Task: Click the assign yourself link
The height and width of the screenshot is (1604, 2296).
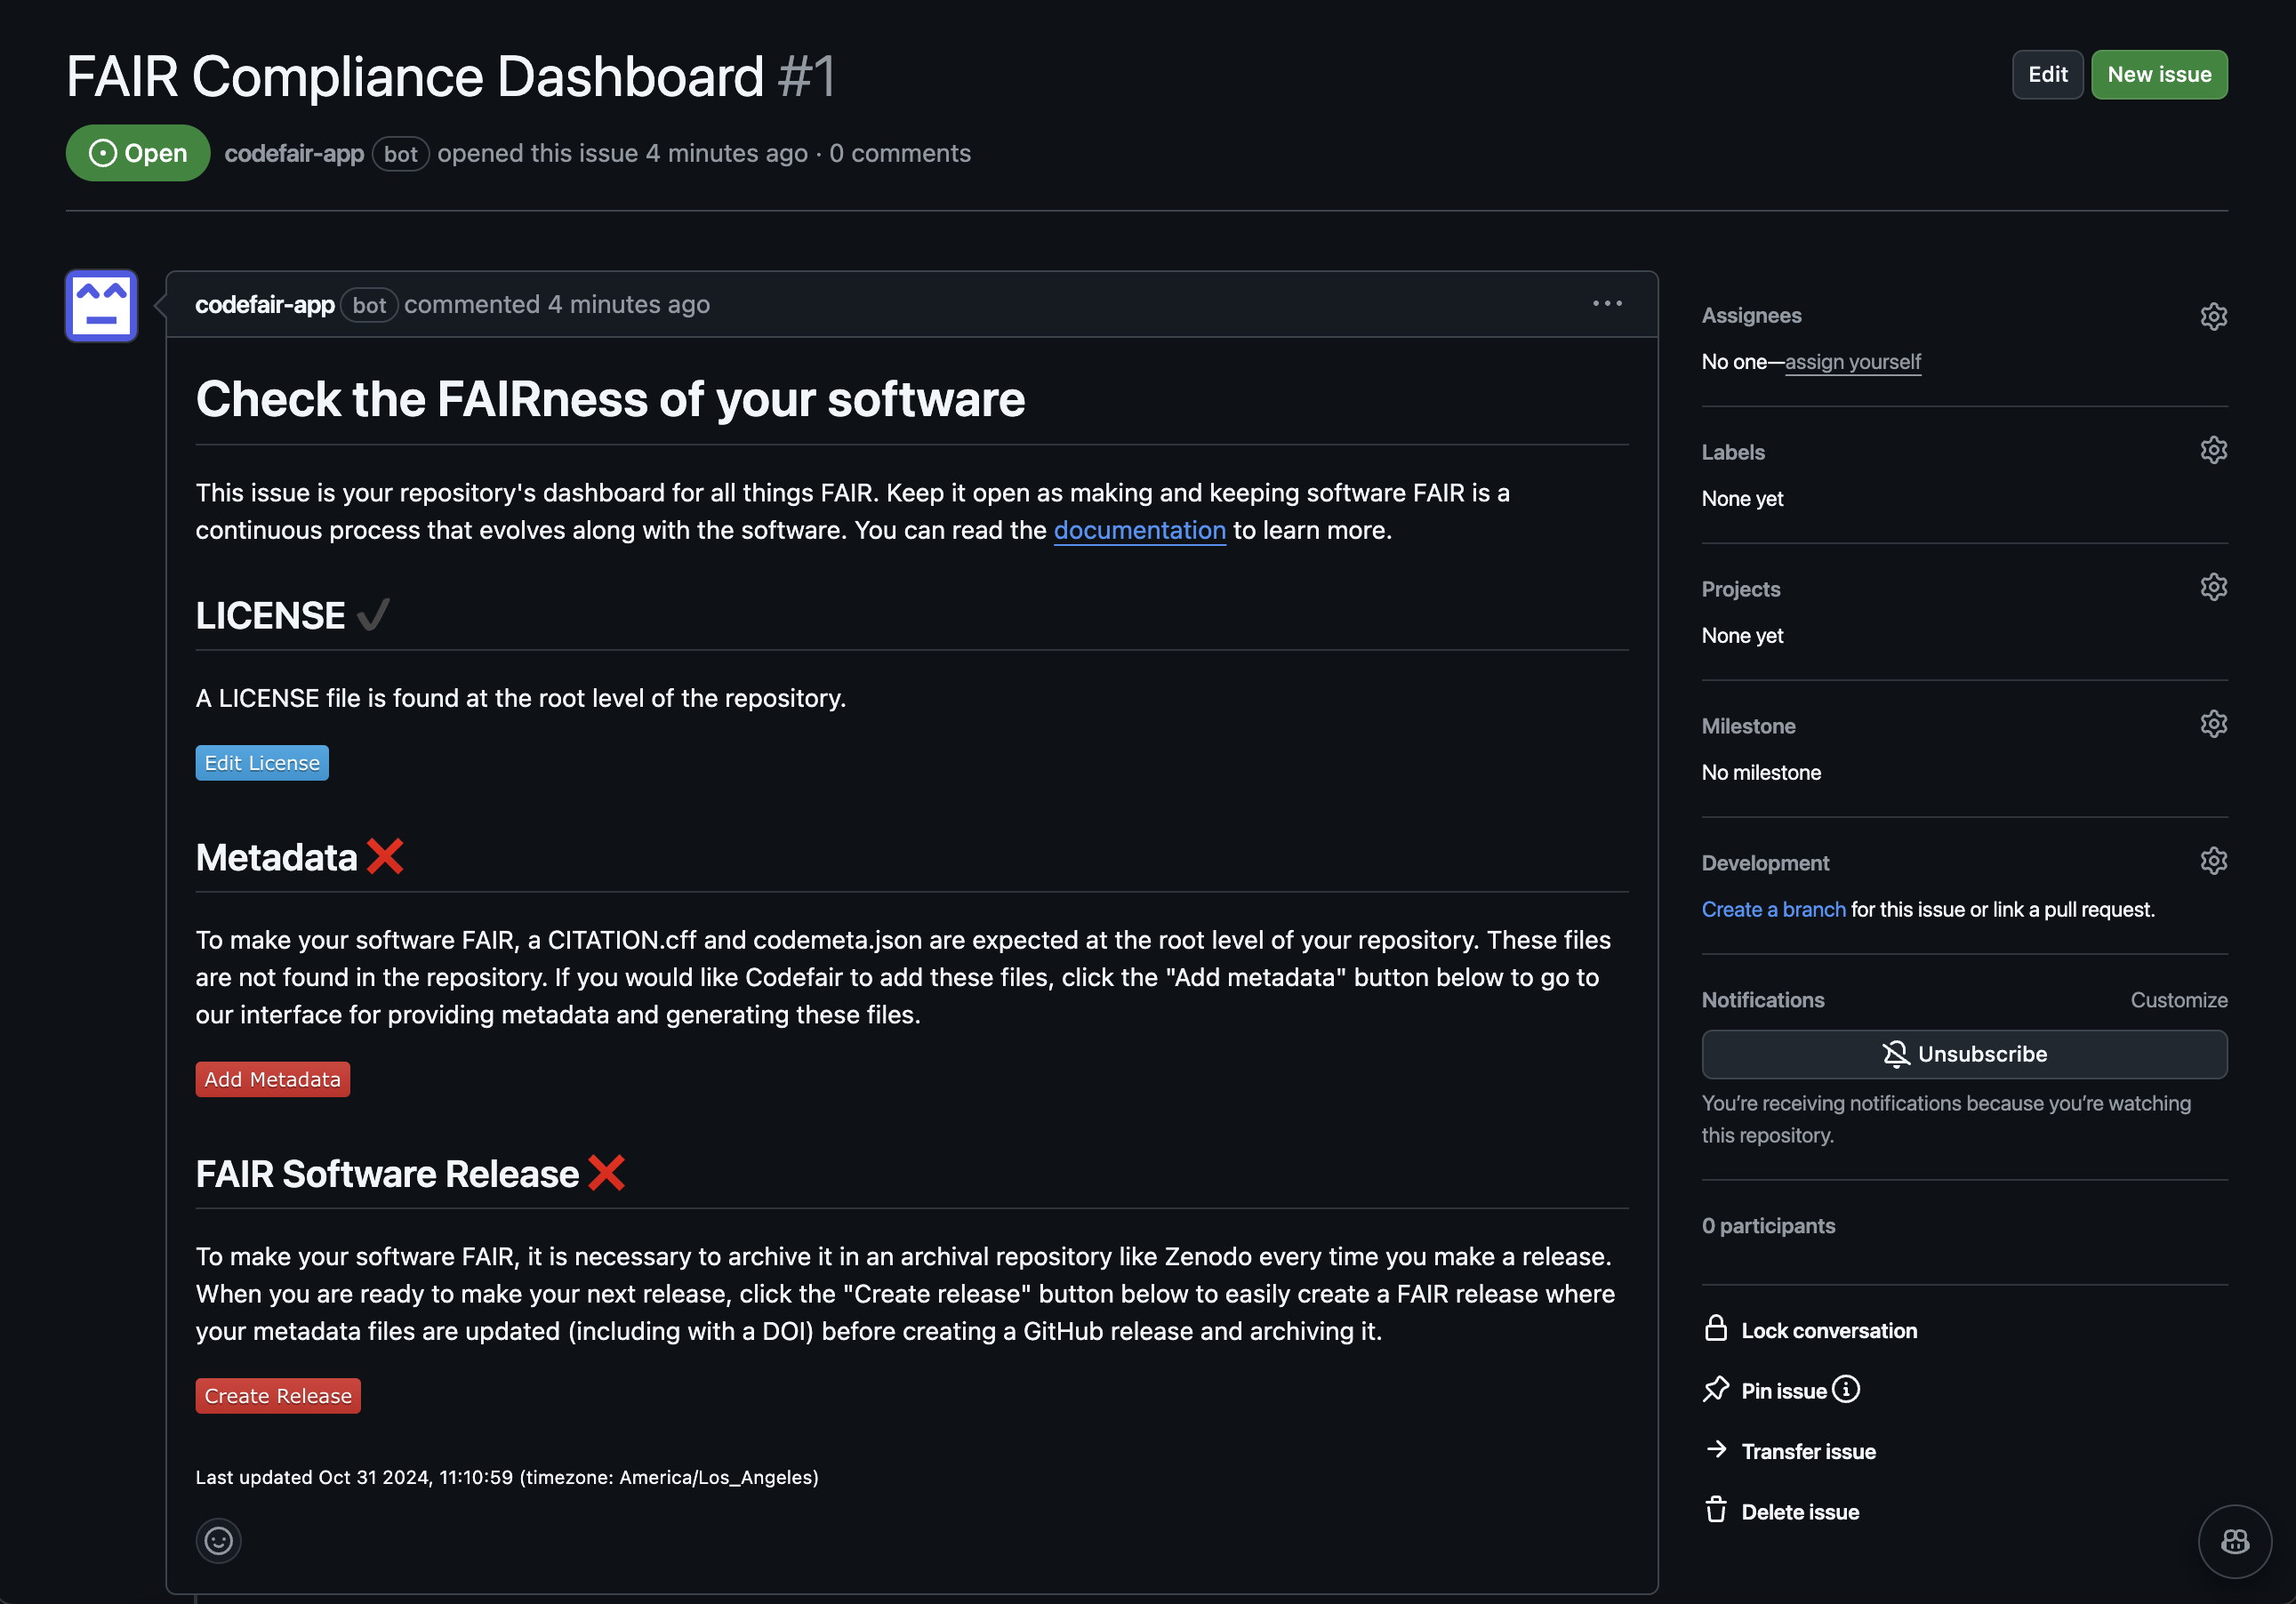Action: pyautogui.click(x=1853, y=362)
